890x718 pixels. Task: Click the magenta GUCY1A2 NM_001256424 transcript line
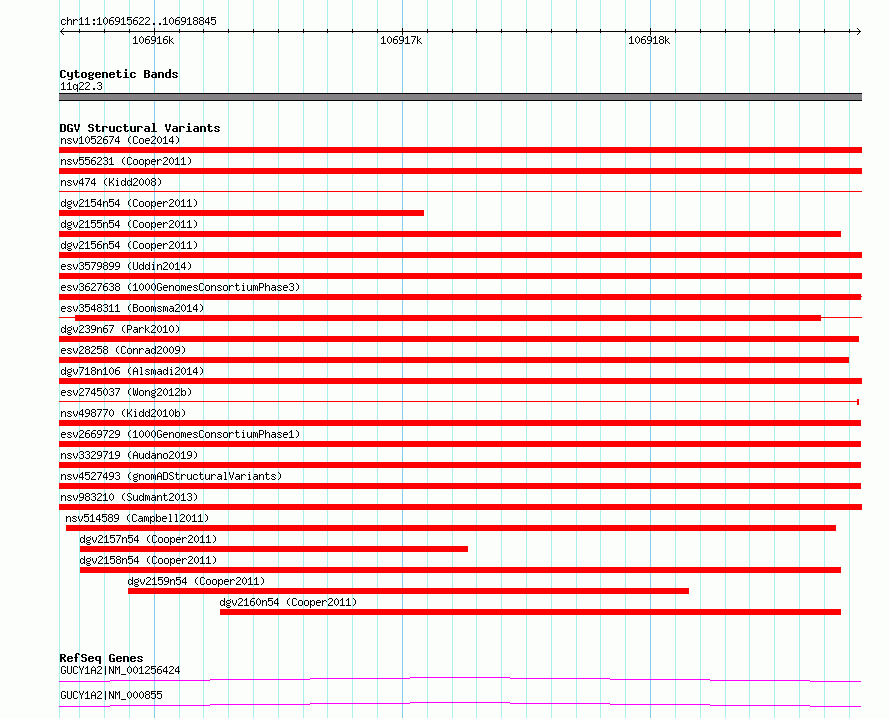(460, 679)
